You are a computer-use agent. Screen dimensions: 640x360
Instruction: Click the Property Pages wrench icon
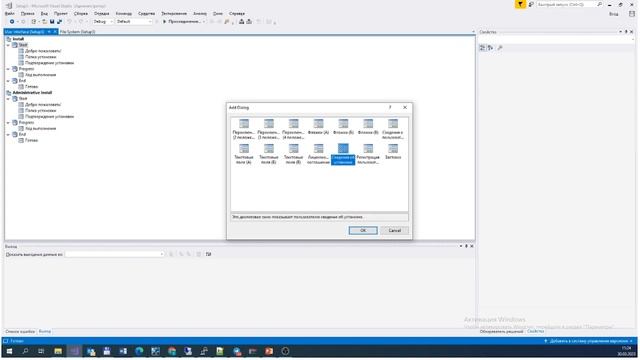point(500,48)
